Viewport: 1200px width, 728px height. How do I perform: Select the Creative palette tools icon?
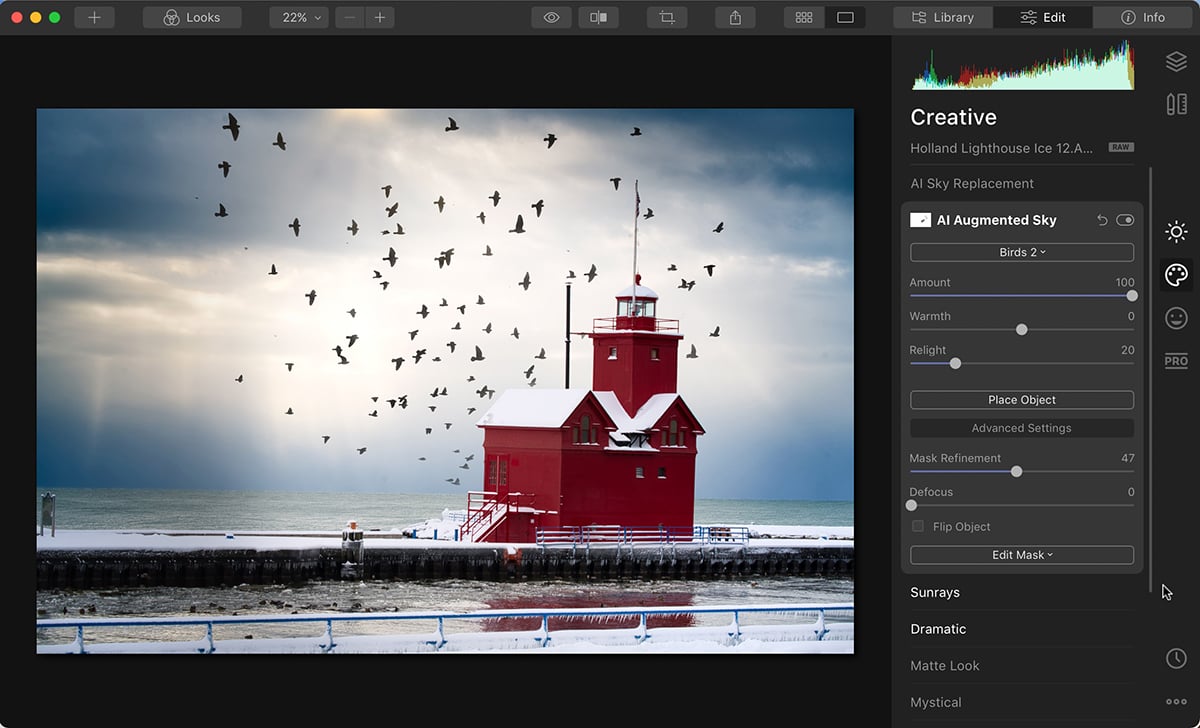[1176, 274]
